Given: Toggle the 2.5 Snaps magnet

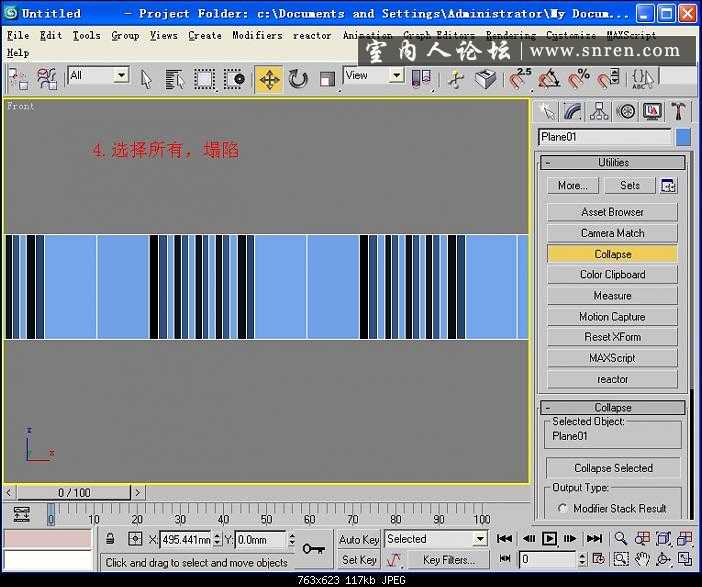Looking at the screenshot, I should (519, 80).
